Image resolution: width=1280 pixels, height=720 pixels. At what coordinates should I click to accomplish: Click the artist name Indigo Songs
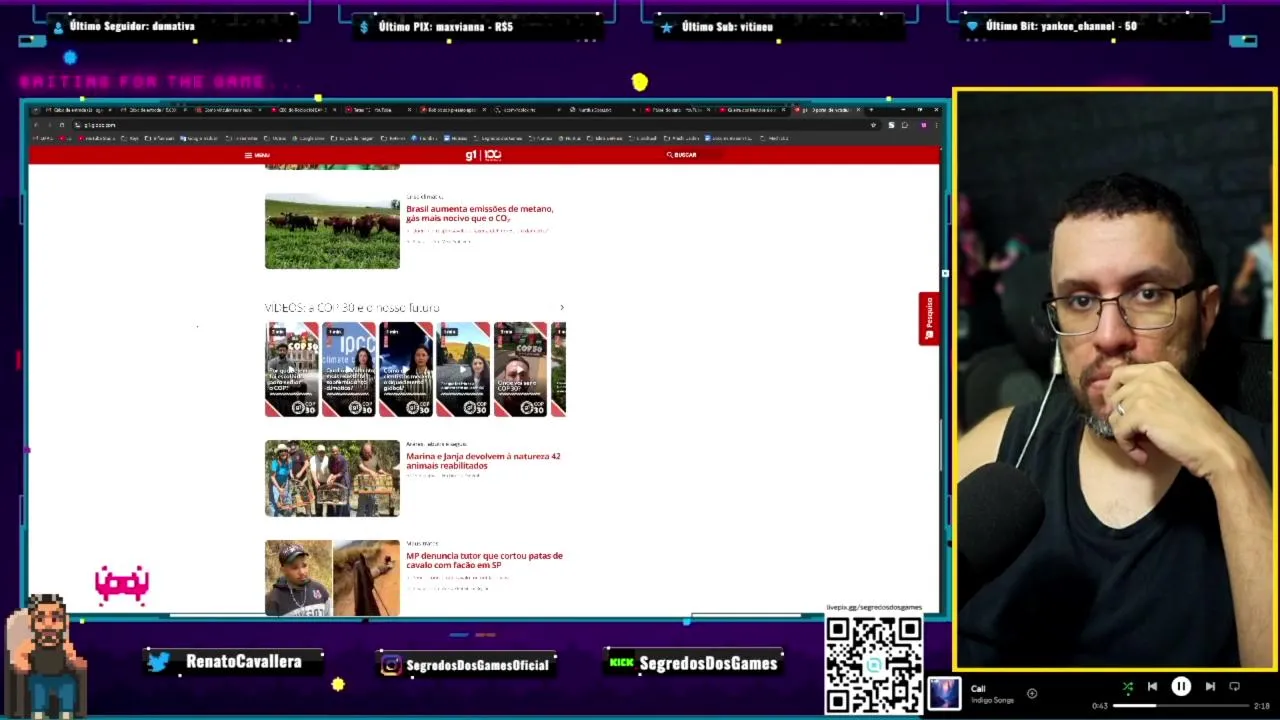coord(991,700)
